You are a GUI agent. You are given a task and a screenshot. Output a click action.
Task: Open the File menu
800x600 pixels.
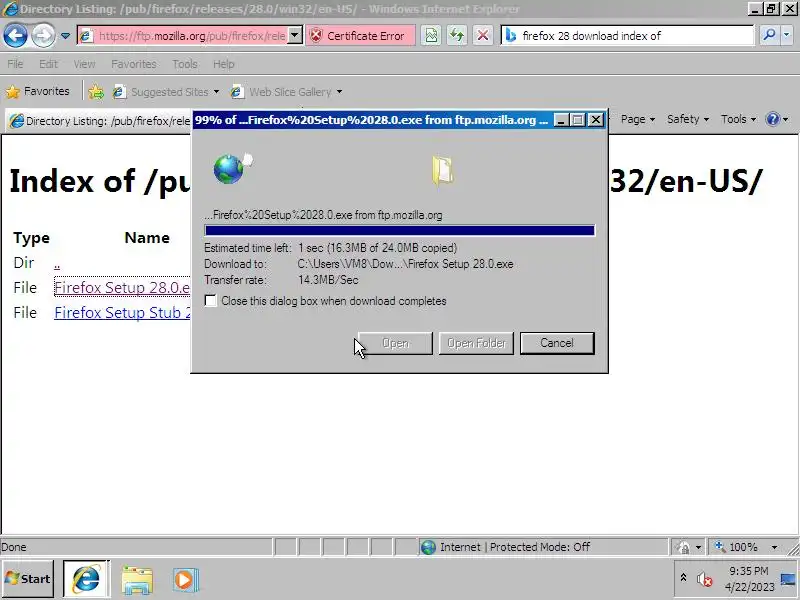(15, 64)
